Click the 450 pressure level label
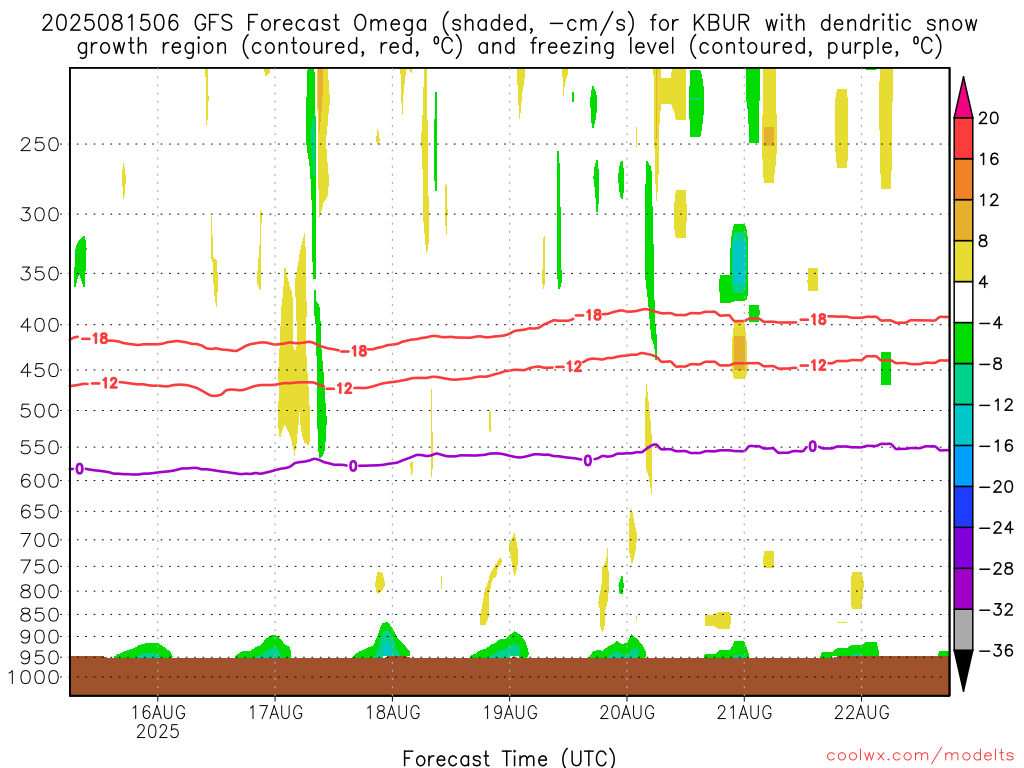 [40, 370]
